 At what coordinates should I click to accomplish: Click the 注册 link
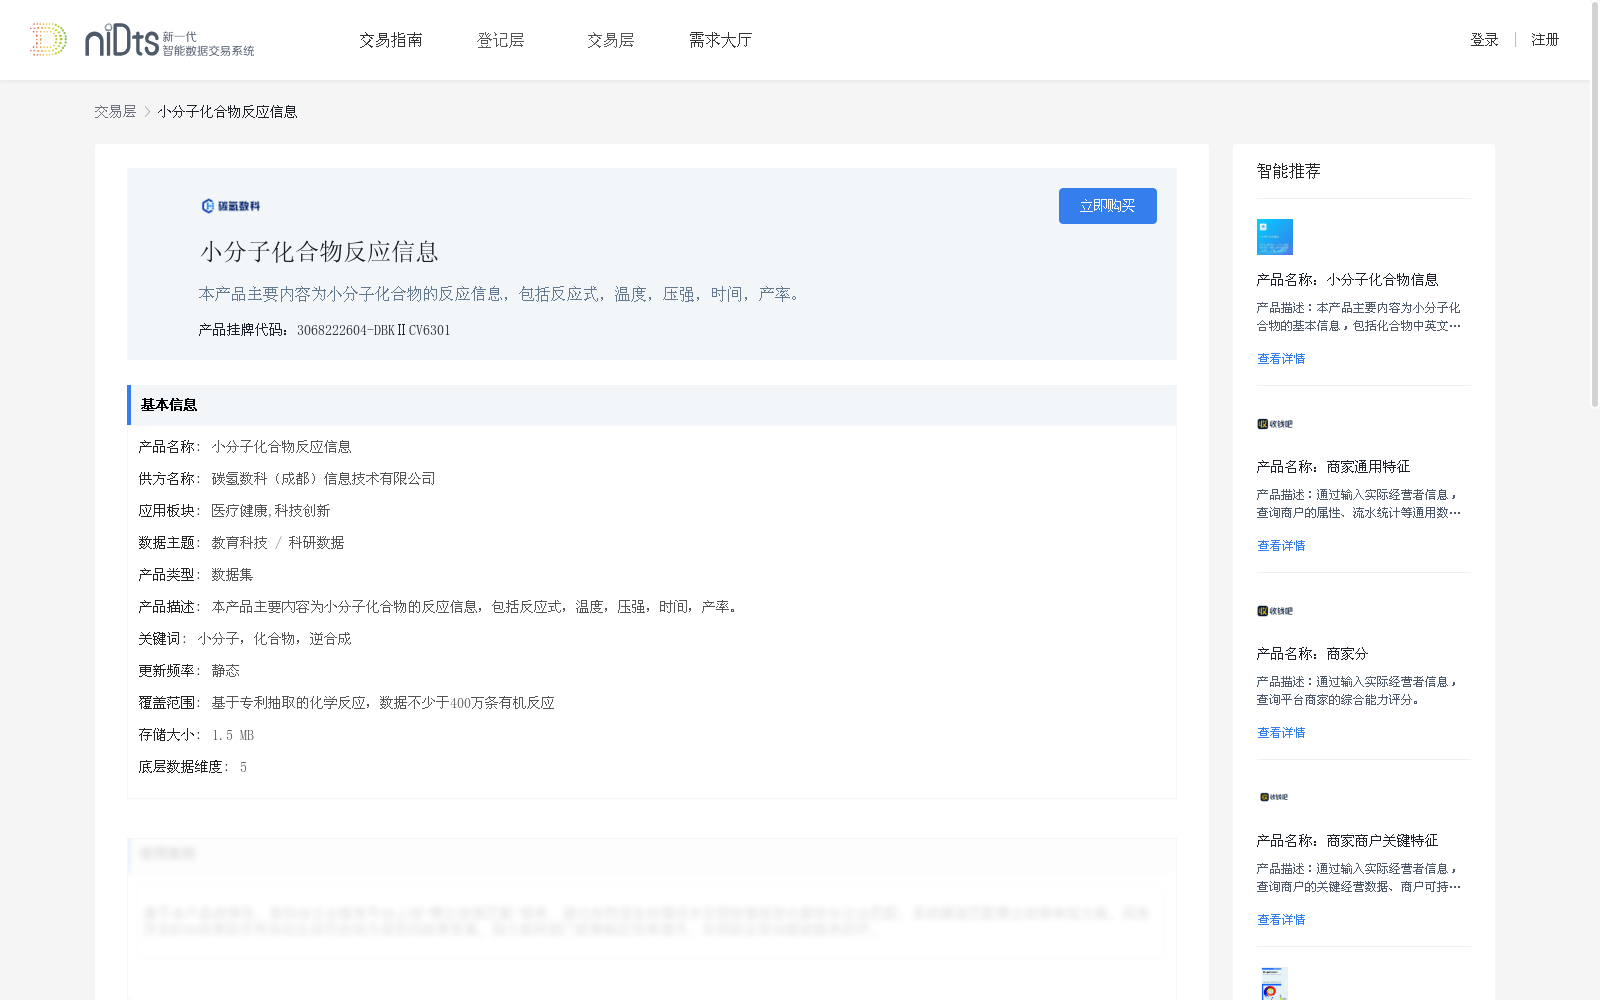1545,40
